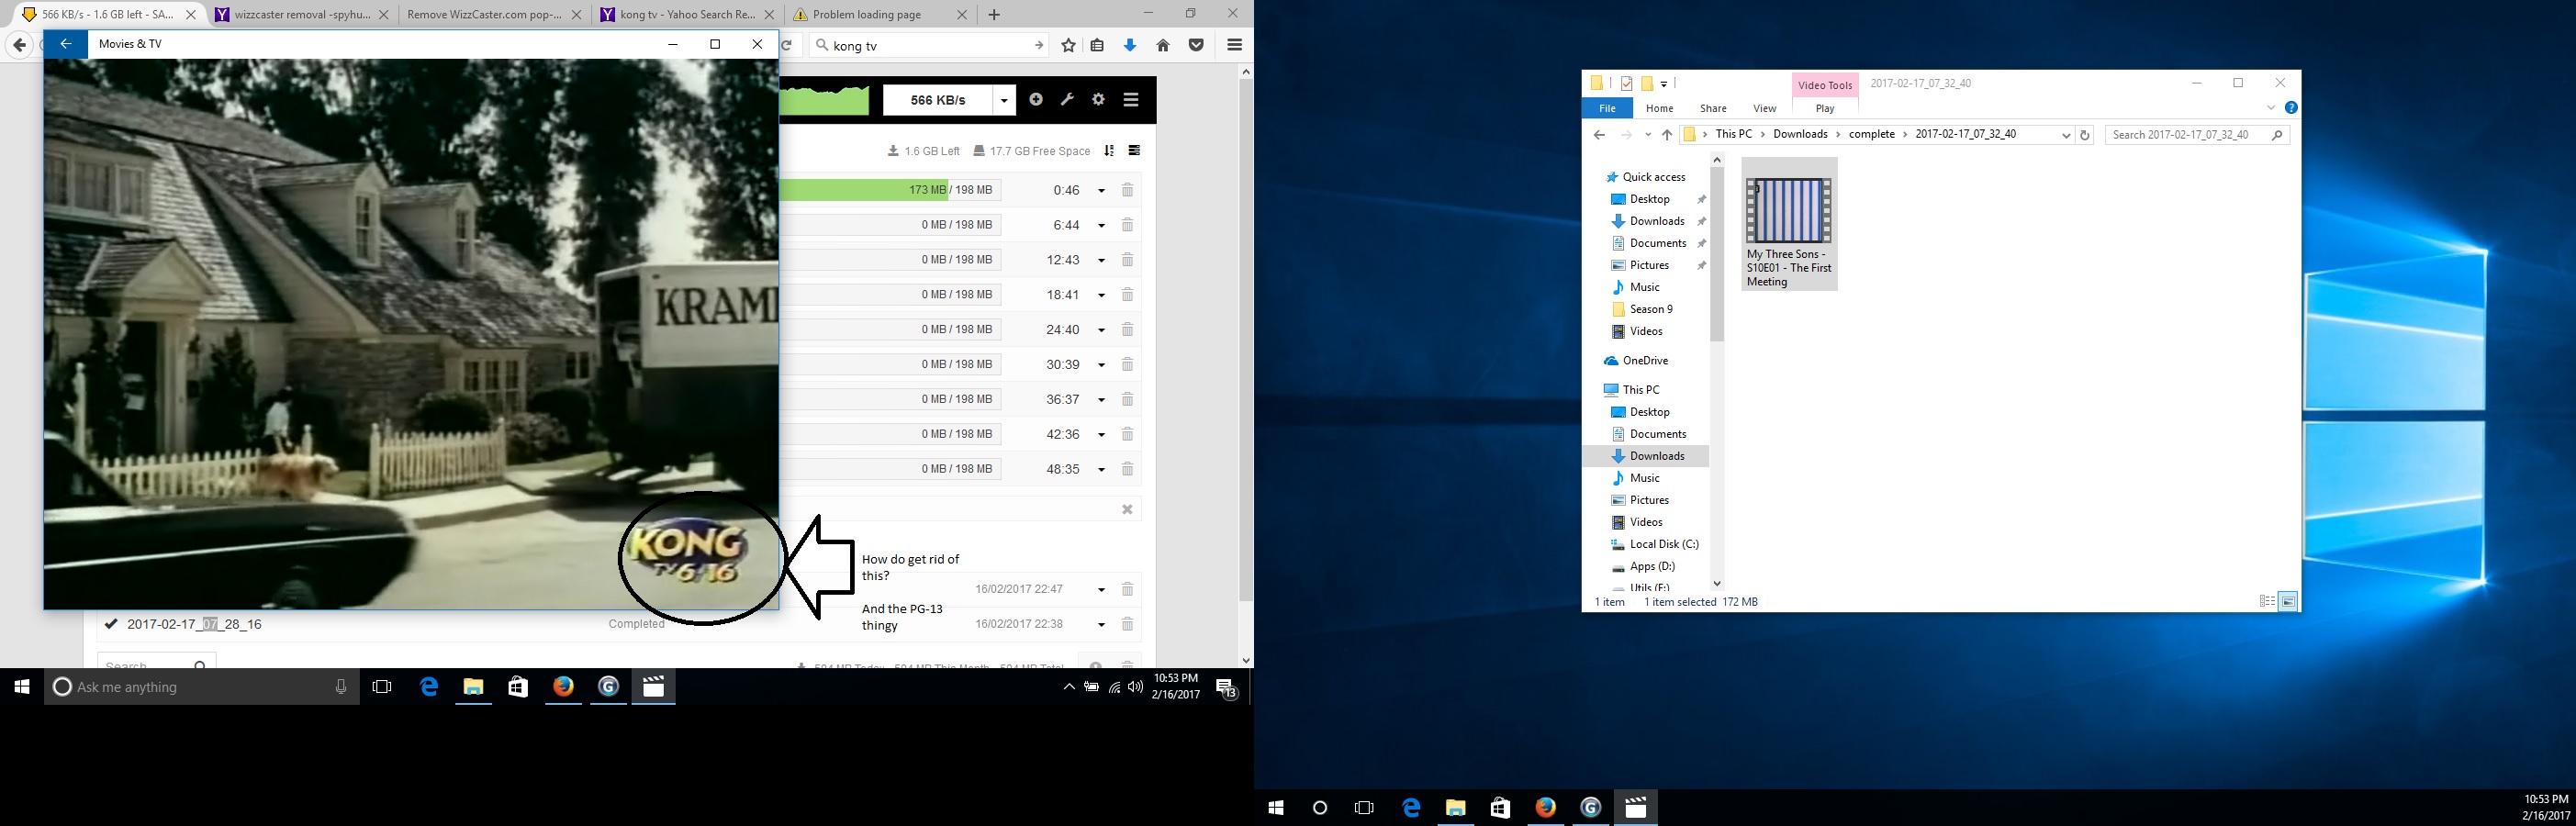
Task: Click This PC in Explorer breadcrumb
Action: pyautogui.click(x=1734, y=134)
